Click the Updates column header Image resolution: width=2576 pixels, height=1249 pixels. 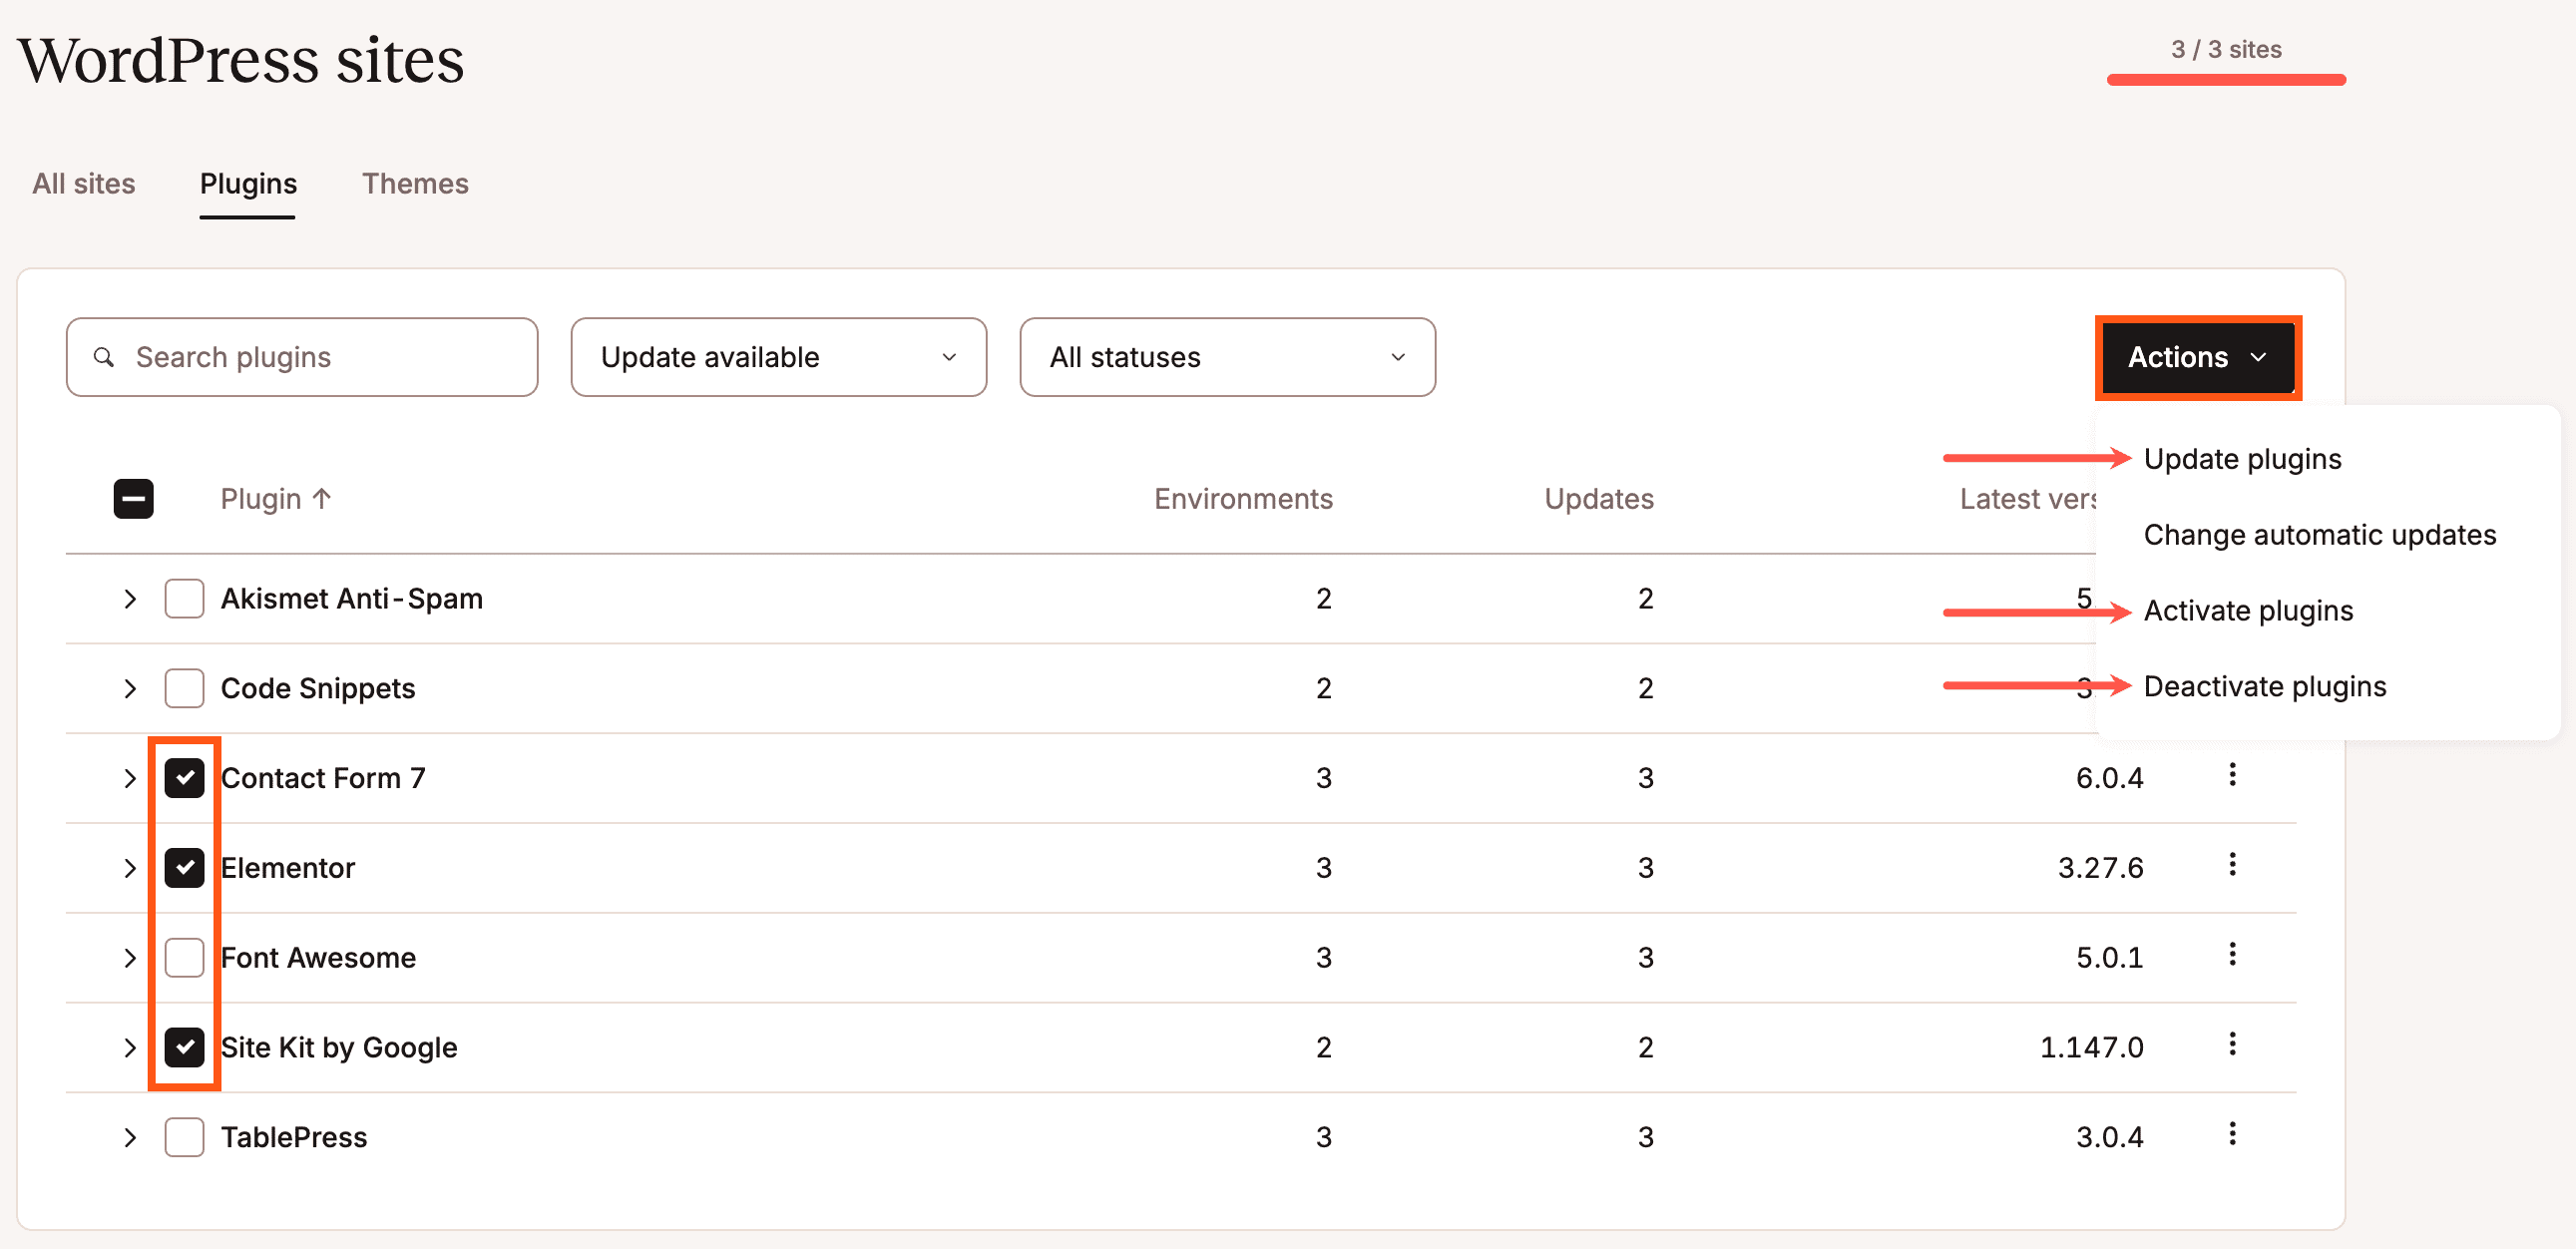1599,499
